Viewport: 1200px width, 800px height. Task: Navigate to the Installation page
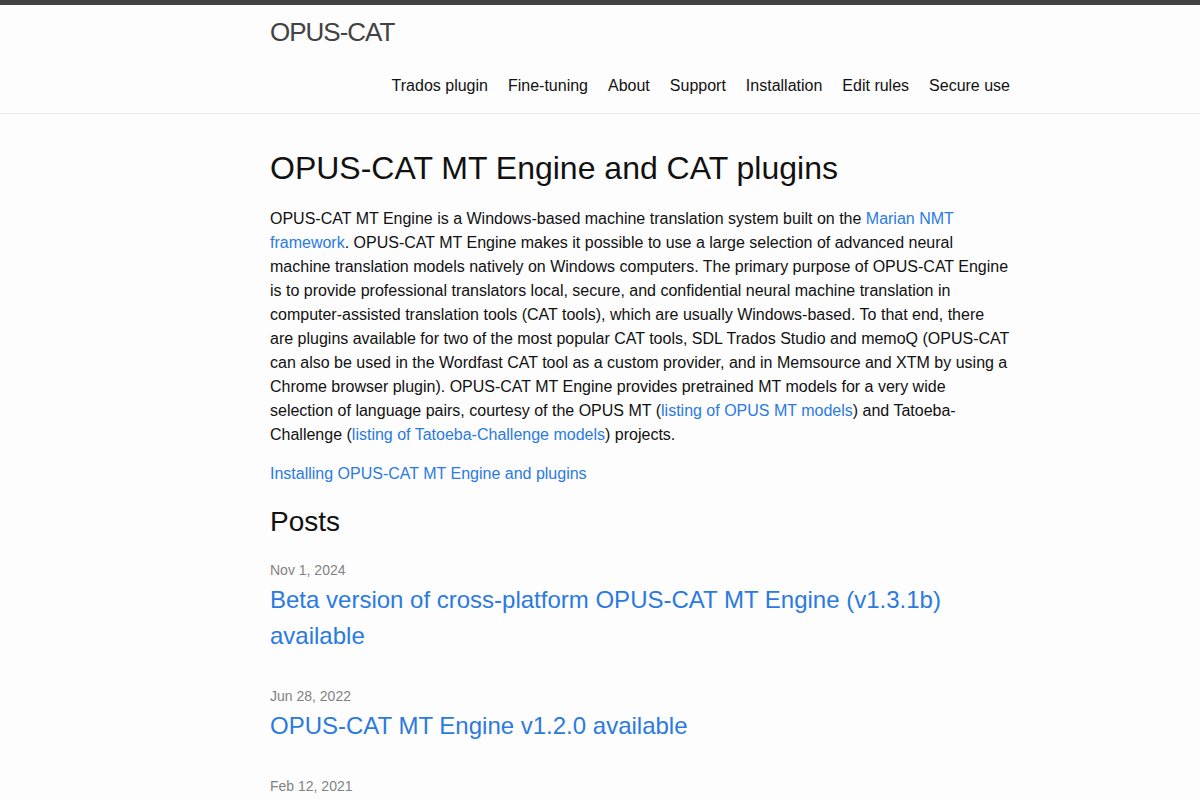pyautogui.click(x=783, y=86)
